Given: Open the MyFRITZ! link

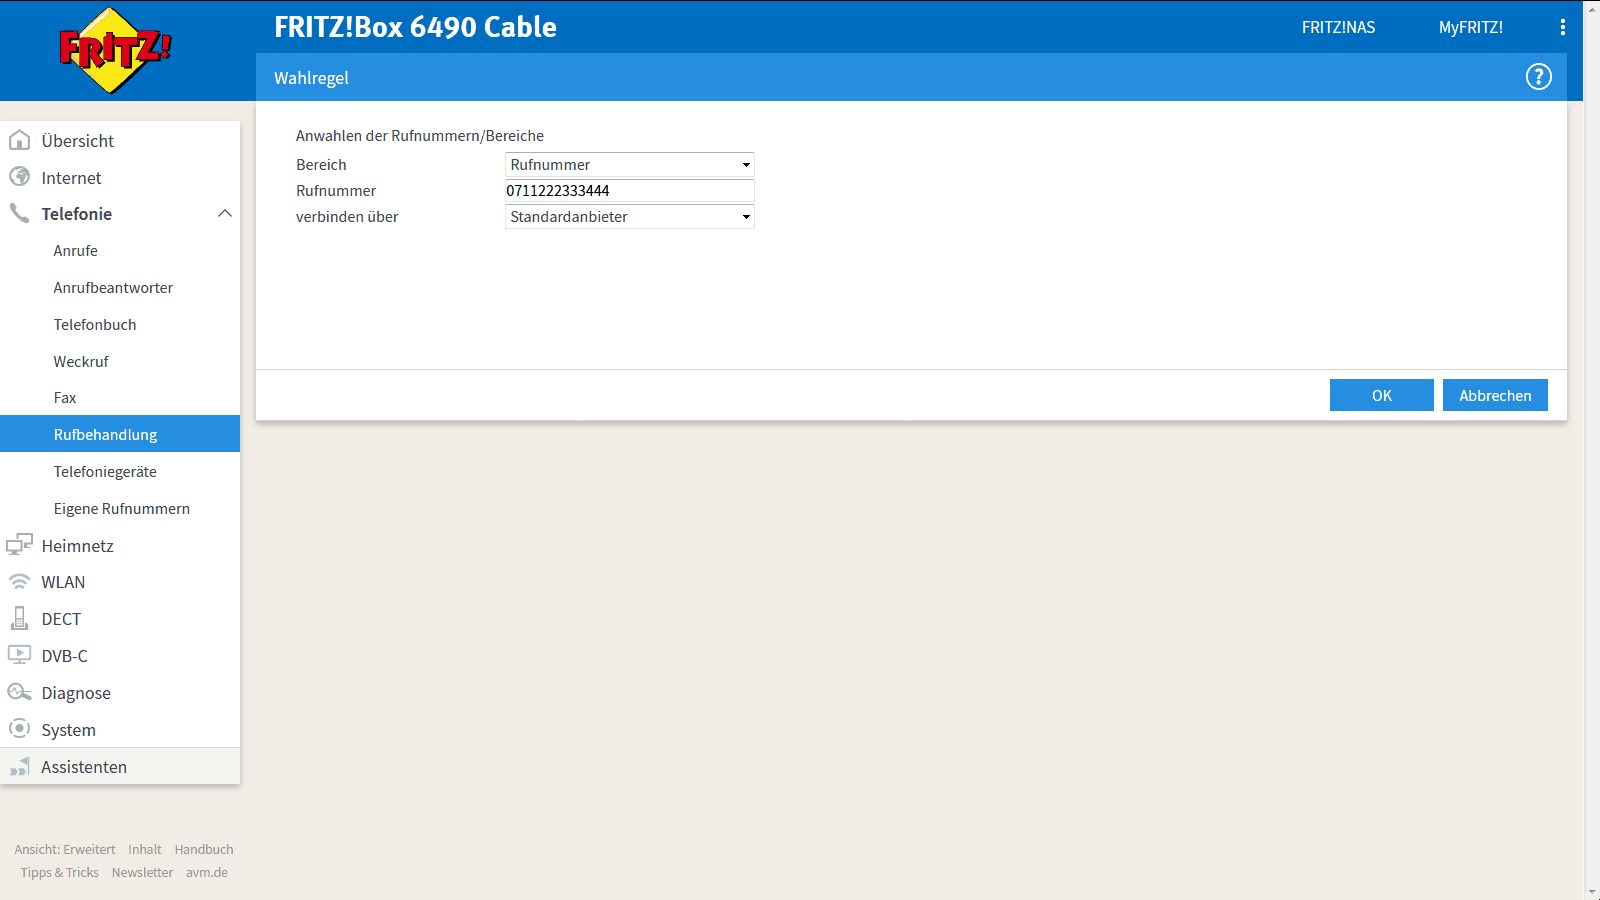Looking at the screenshot, I should point(1471,27).
